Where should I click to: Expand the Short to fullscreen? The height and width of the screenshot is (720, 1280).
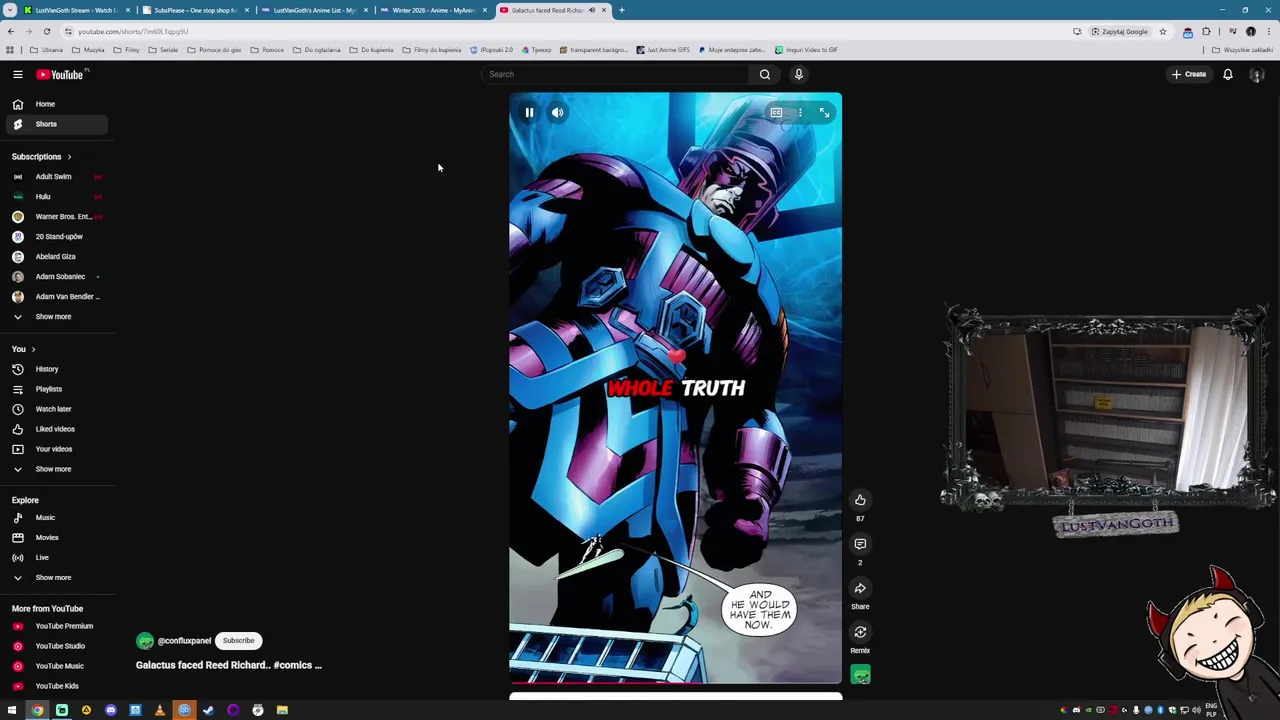[824, 113]
